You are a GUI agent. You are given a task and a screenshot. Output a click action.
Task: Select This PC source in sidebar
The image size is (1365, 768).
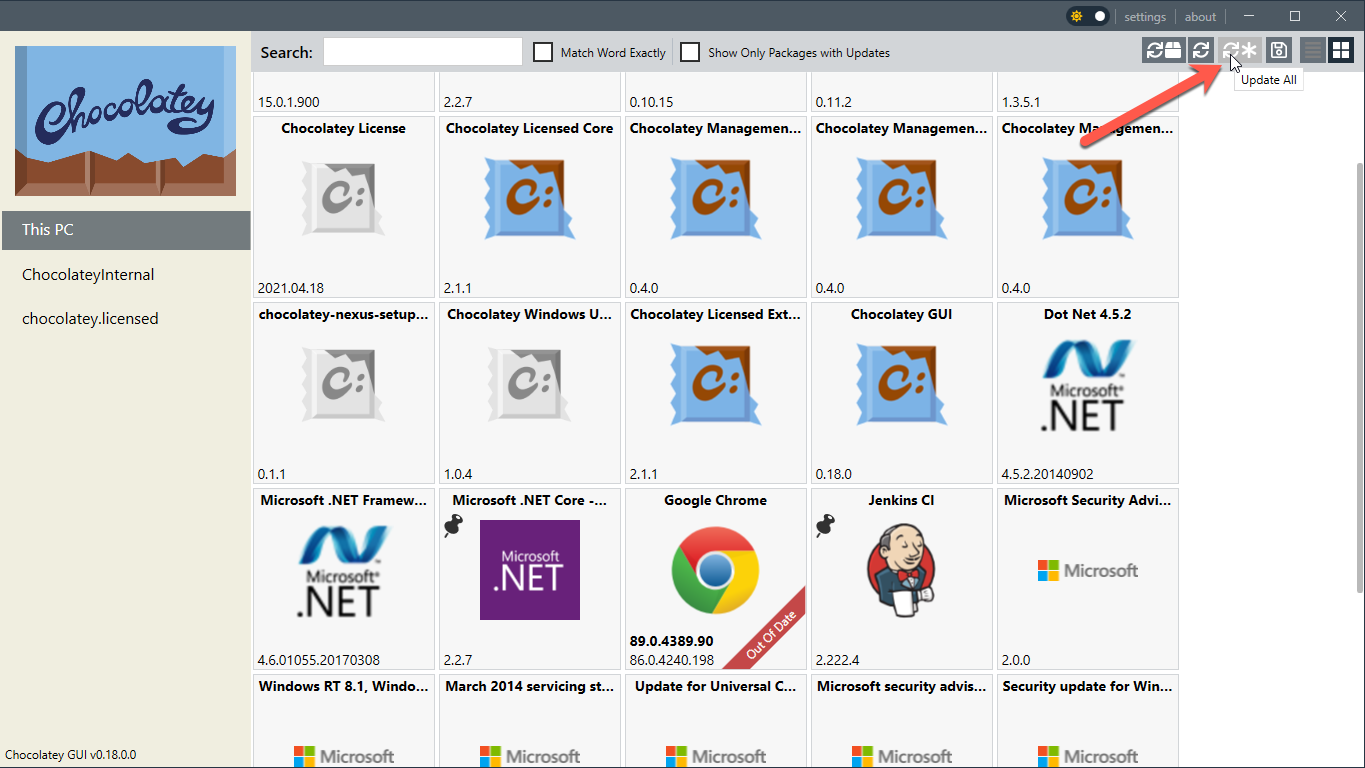125,230
